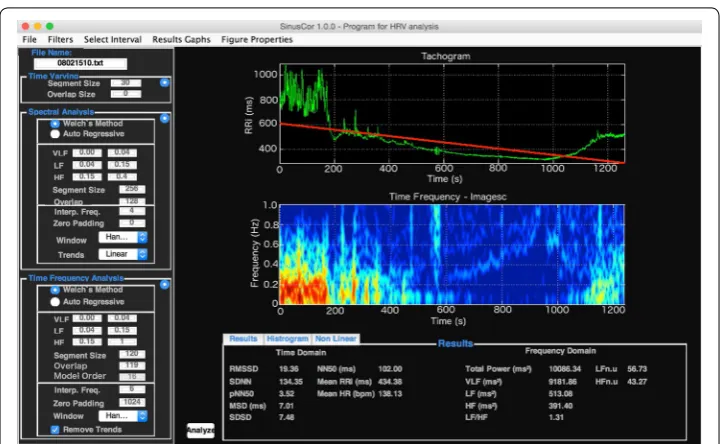
Task: Click the pNN50 value 3.52
Action: coord(286,394)
